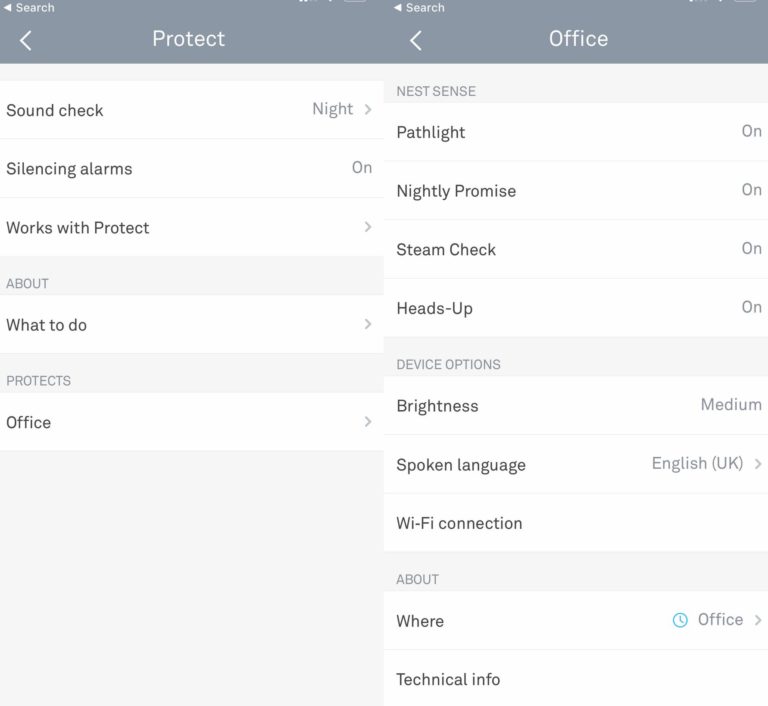
Task: Tap the ABOUT header on the Office screen
Action: (x=417, y=580)
